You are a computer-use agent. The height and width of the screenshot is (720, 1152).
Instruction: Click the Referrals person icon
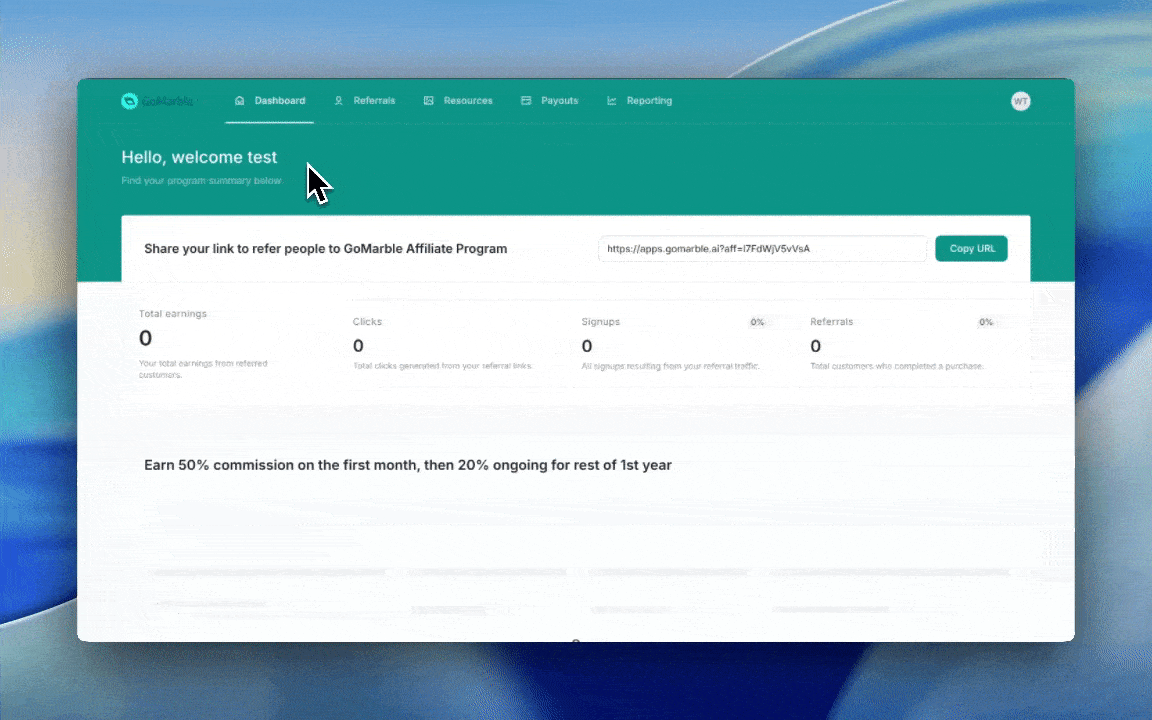(x=339, y=101)
